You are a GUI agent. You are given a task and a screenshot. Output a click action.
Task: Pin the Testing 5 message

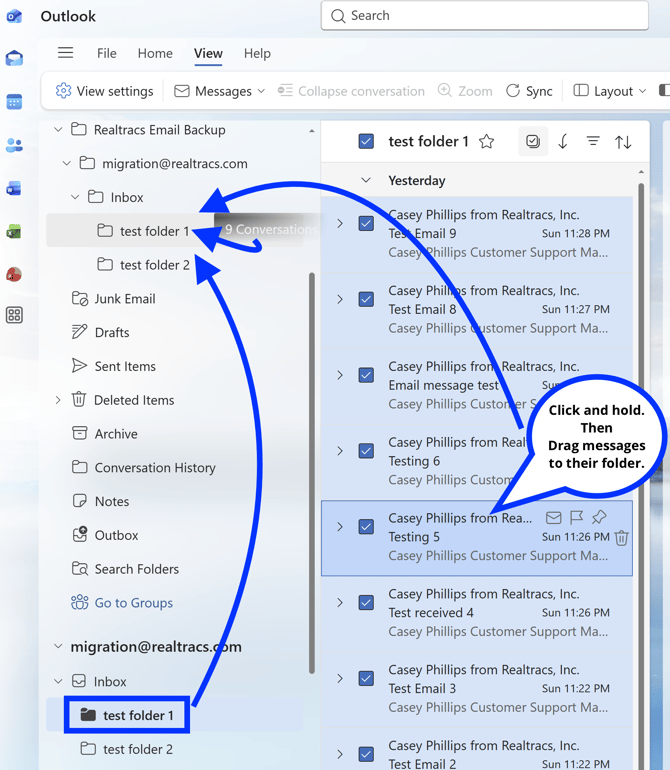tap(599, 517)
